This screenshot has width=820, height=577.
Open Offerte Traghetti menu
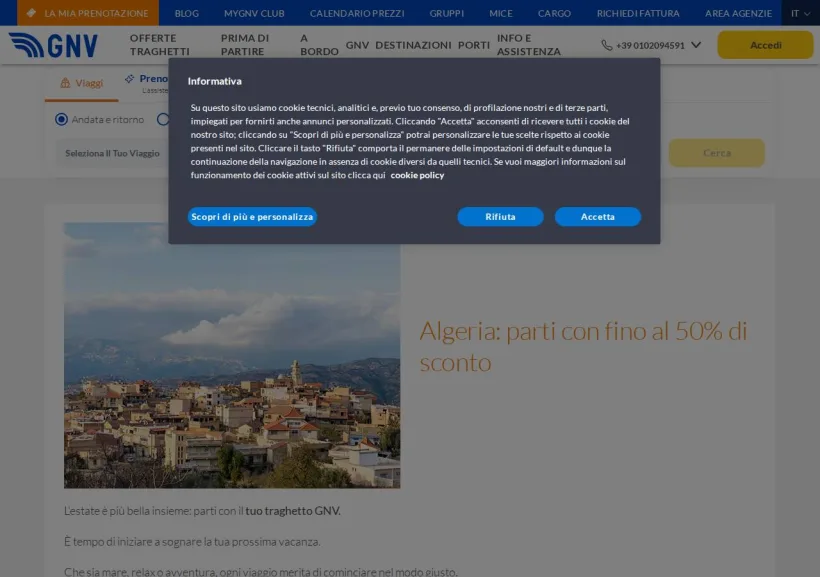(x=160, y=45)
